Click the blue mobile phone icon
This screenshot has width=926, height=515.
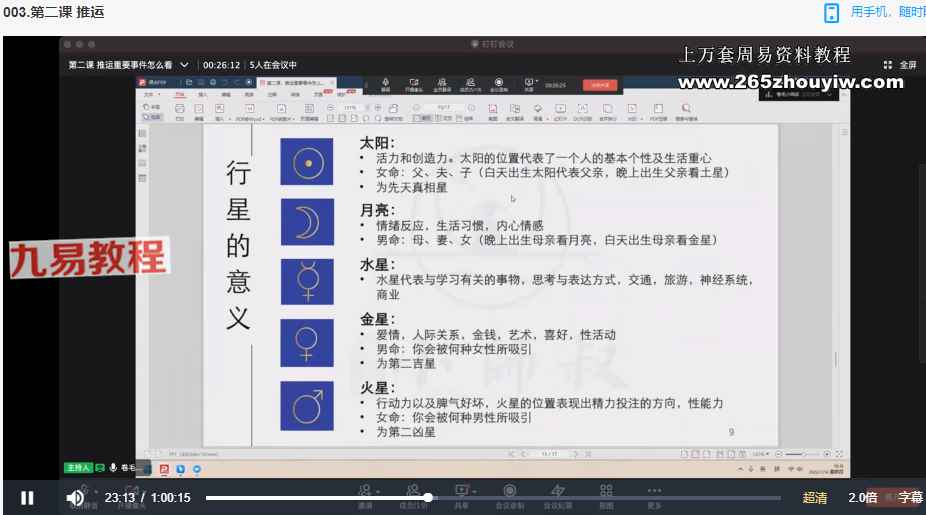[x=831, y=13]
